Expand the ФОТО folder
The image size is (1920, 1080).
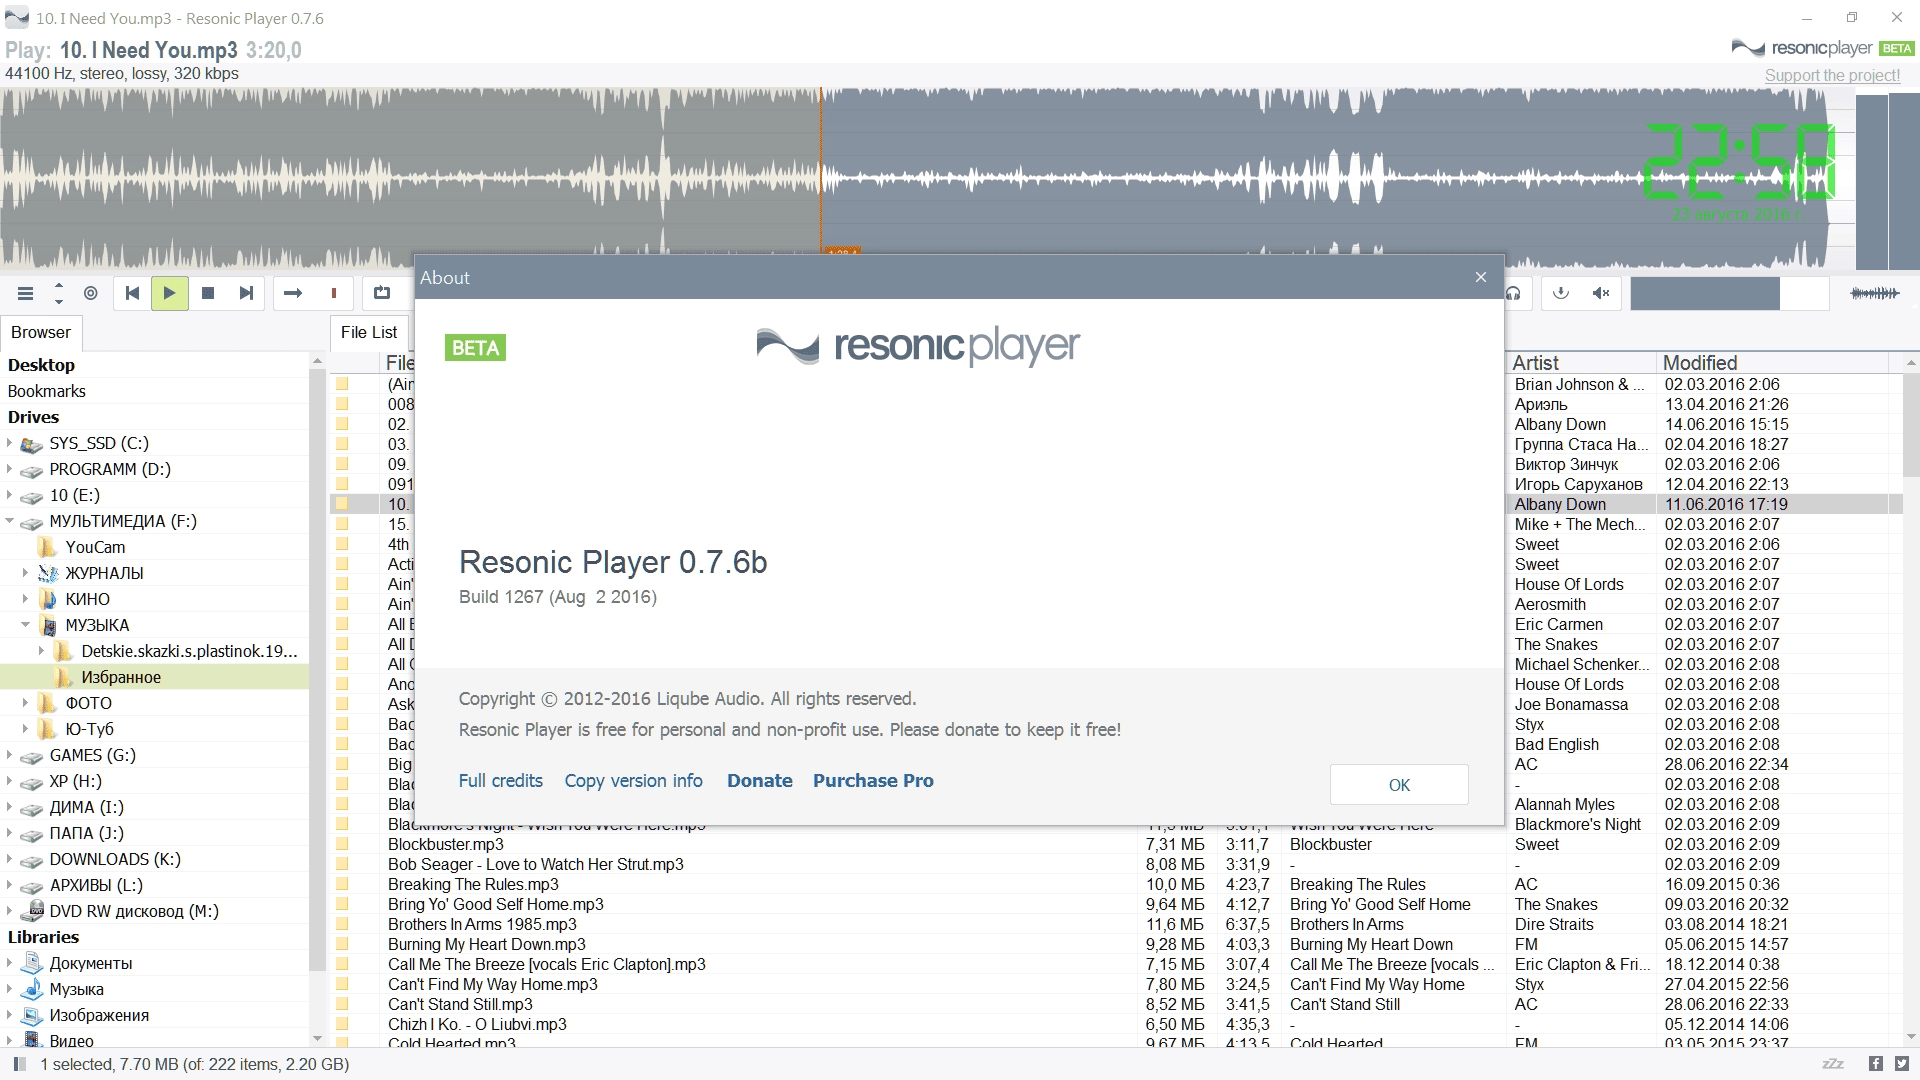point(26,703)
